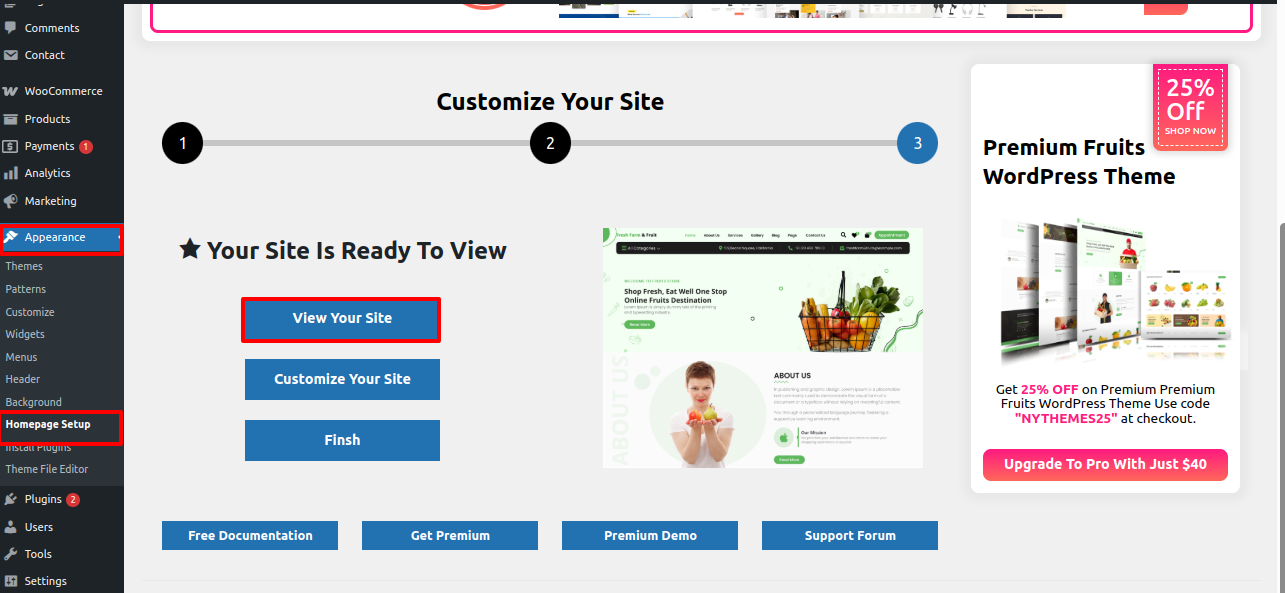Visit the Support Forum
Screen dimensions: 1285x593
[x=850, y=536]
